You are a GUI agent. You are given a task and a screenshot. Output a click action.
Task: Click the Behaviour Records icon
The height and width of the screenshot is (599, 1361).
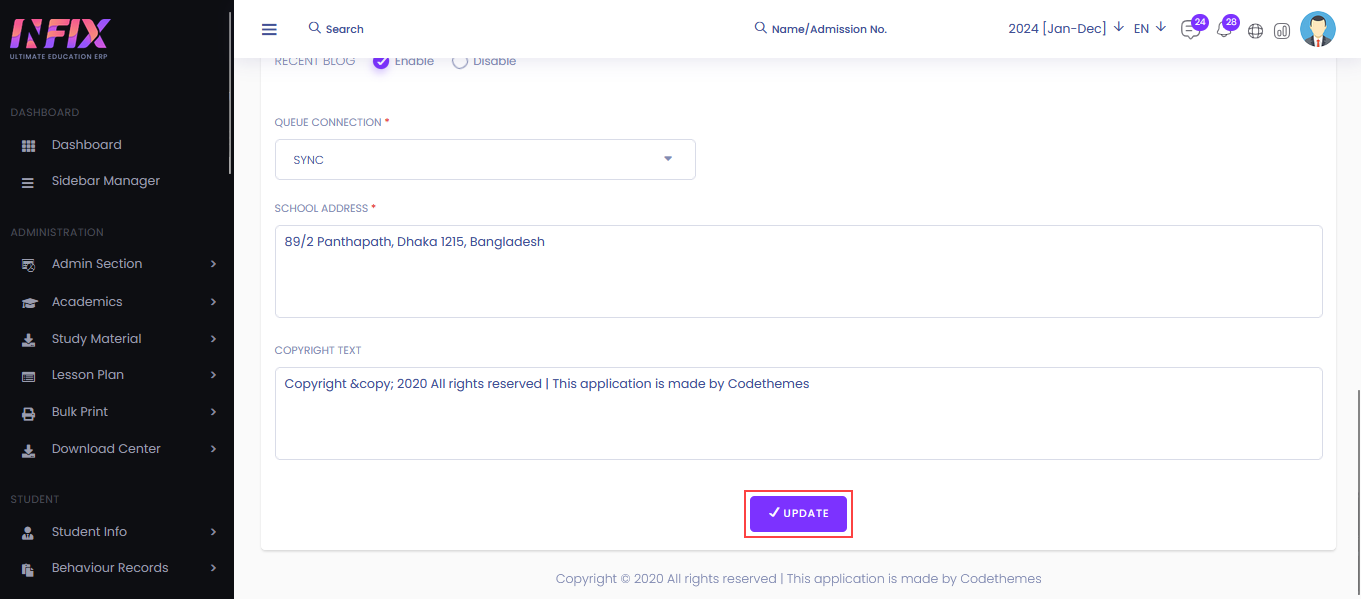pyautogui.click(x=29, y=569)
